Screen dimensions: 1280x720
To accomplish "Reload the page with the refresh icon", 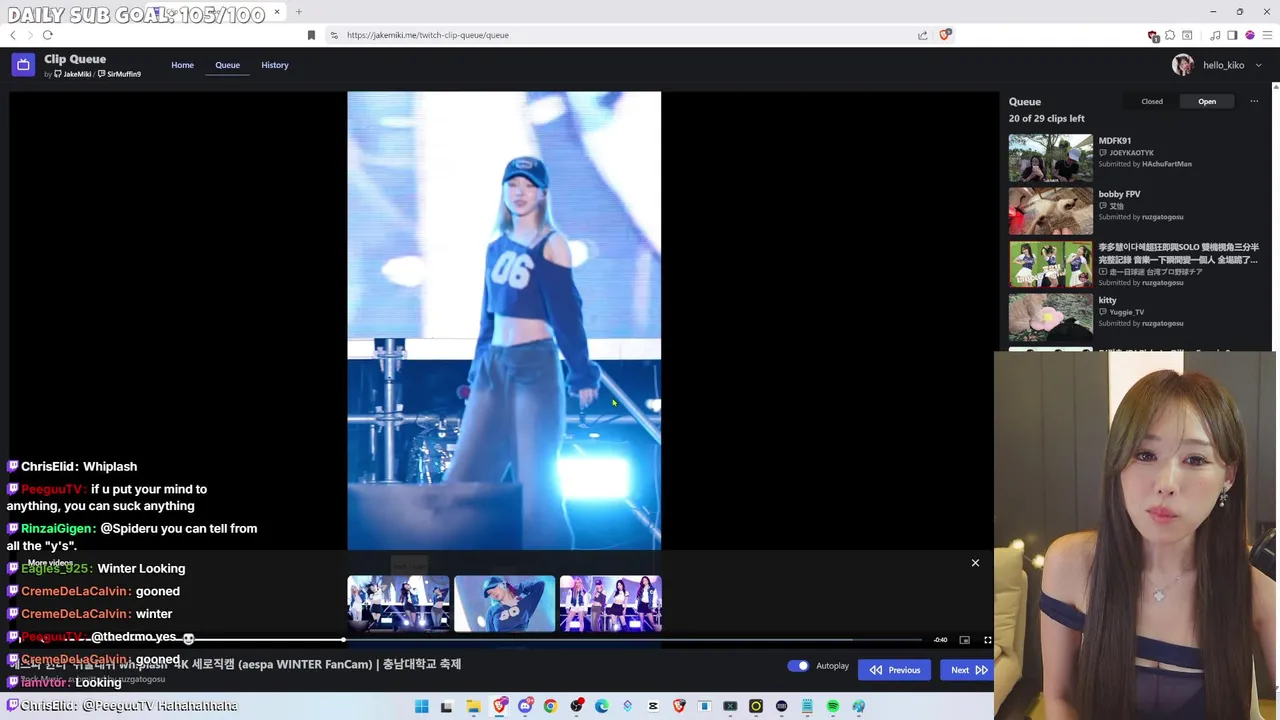I will click(47, 35).
